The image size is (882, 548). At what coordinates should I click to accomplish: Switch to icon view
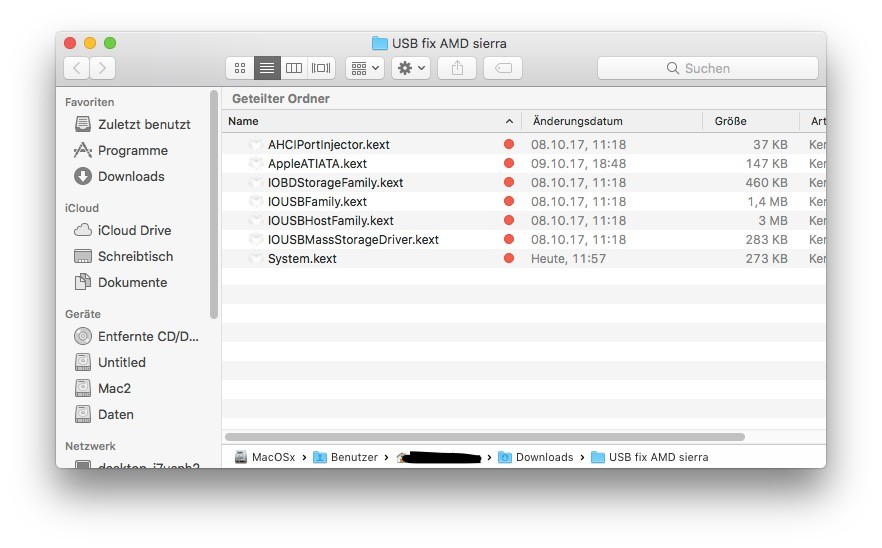point(240,68)
